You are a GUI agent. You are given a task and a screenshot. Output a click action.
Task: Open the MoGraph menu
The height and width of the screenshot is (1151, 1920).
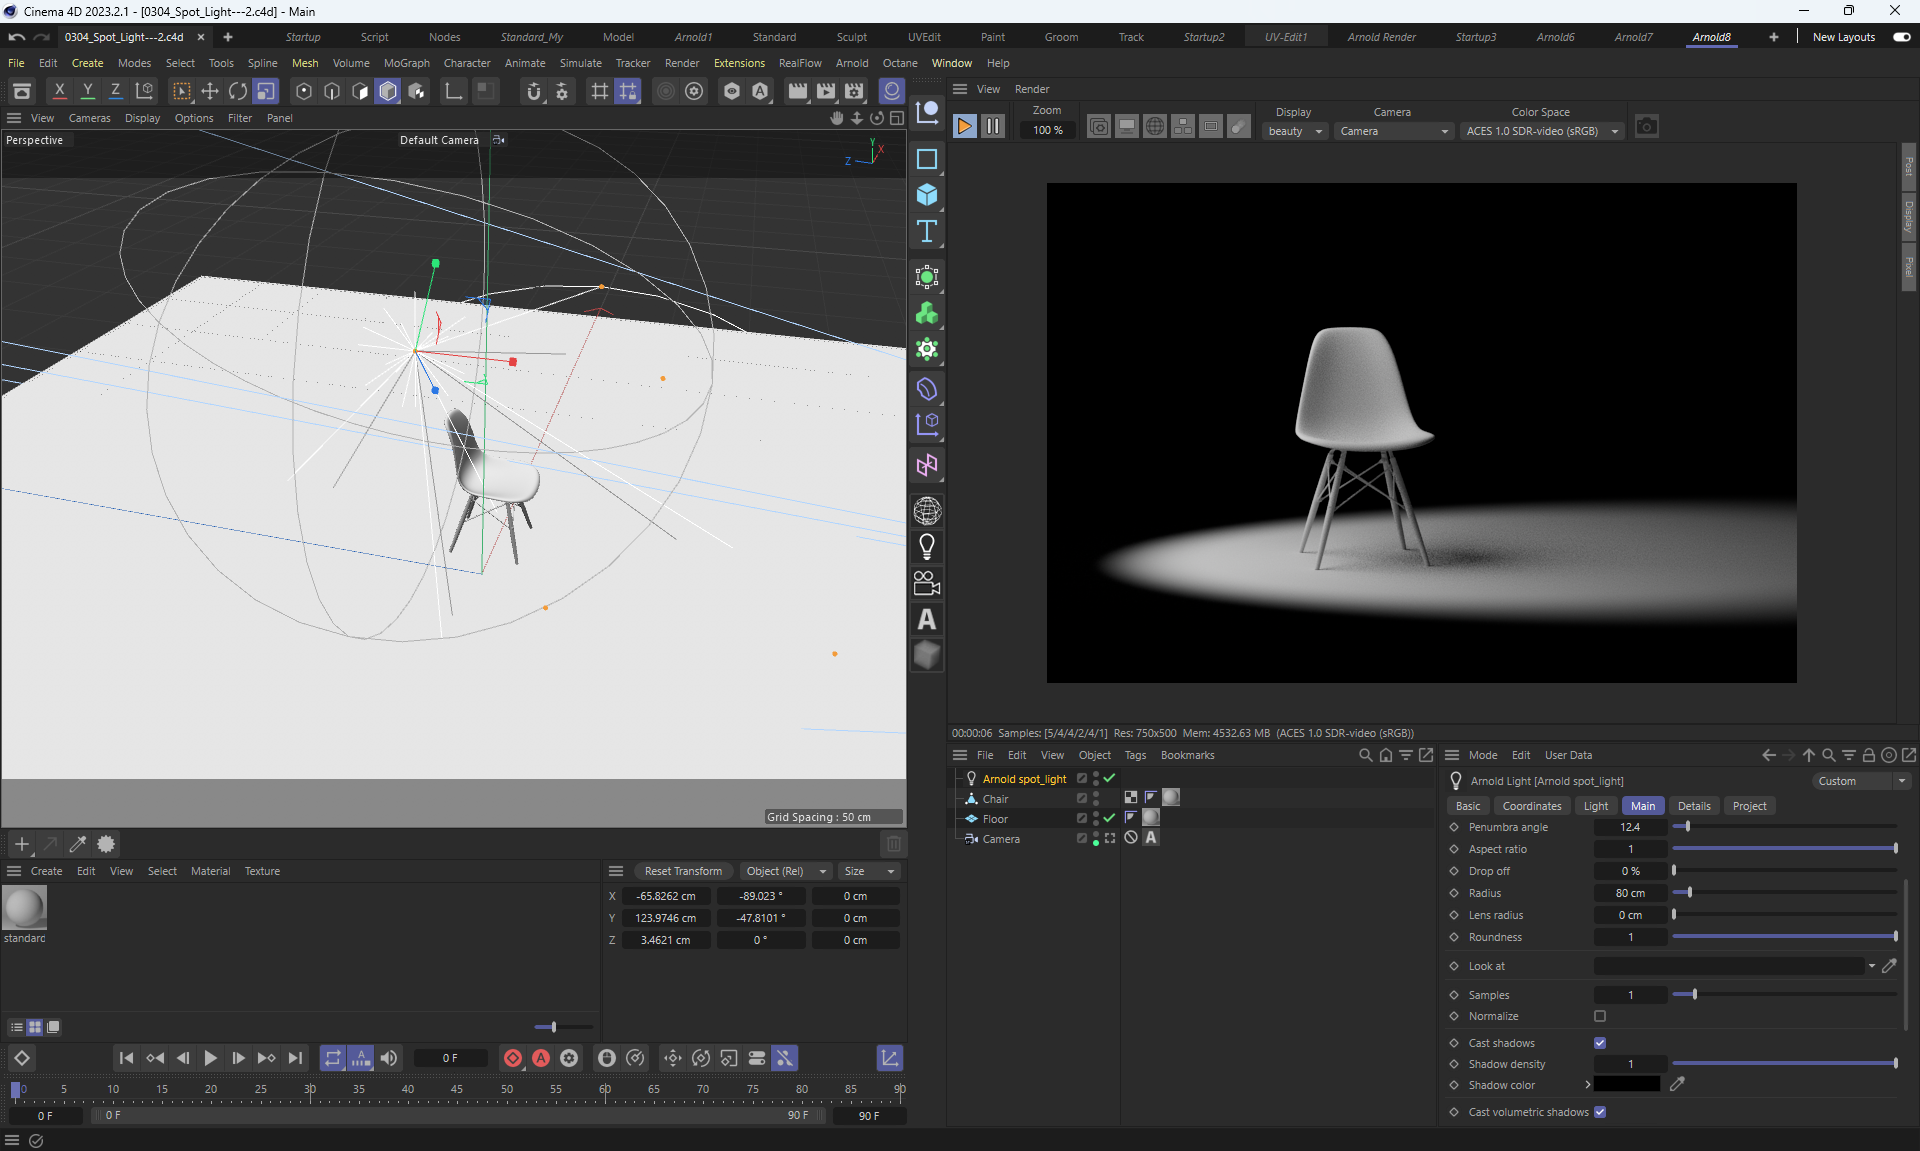[406, 63]
